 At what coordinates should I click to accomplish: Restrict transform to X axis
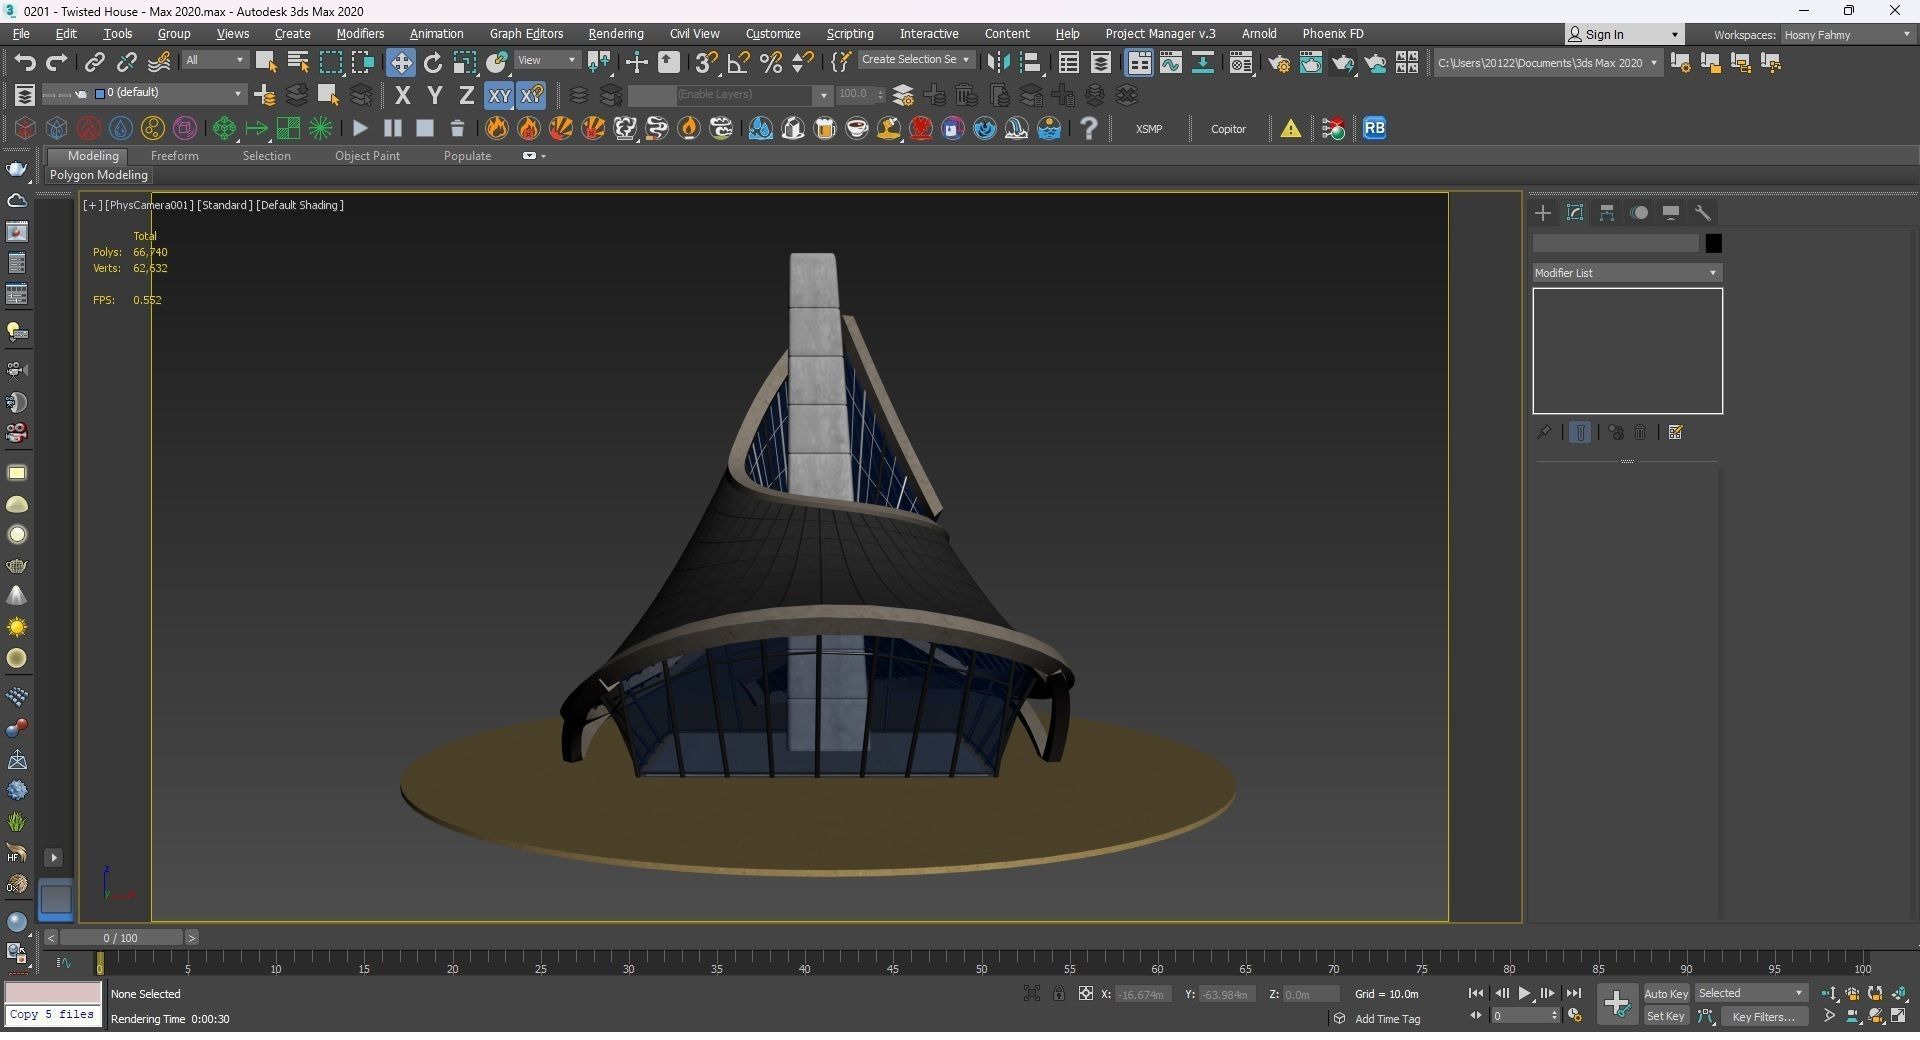403,95
